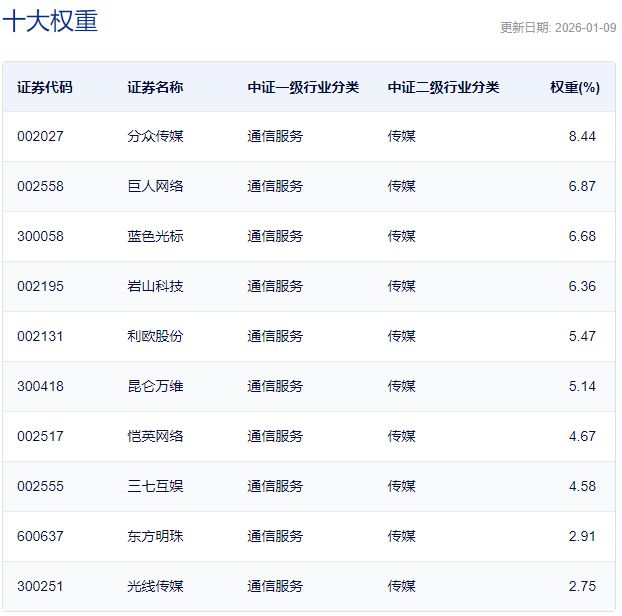Click weight value 2.91

pos(582,536)
